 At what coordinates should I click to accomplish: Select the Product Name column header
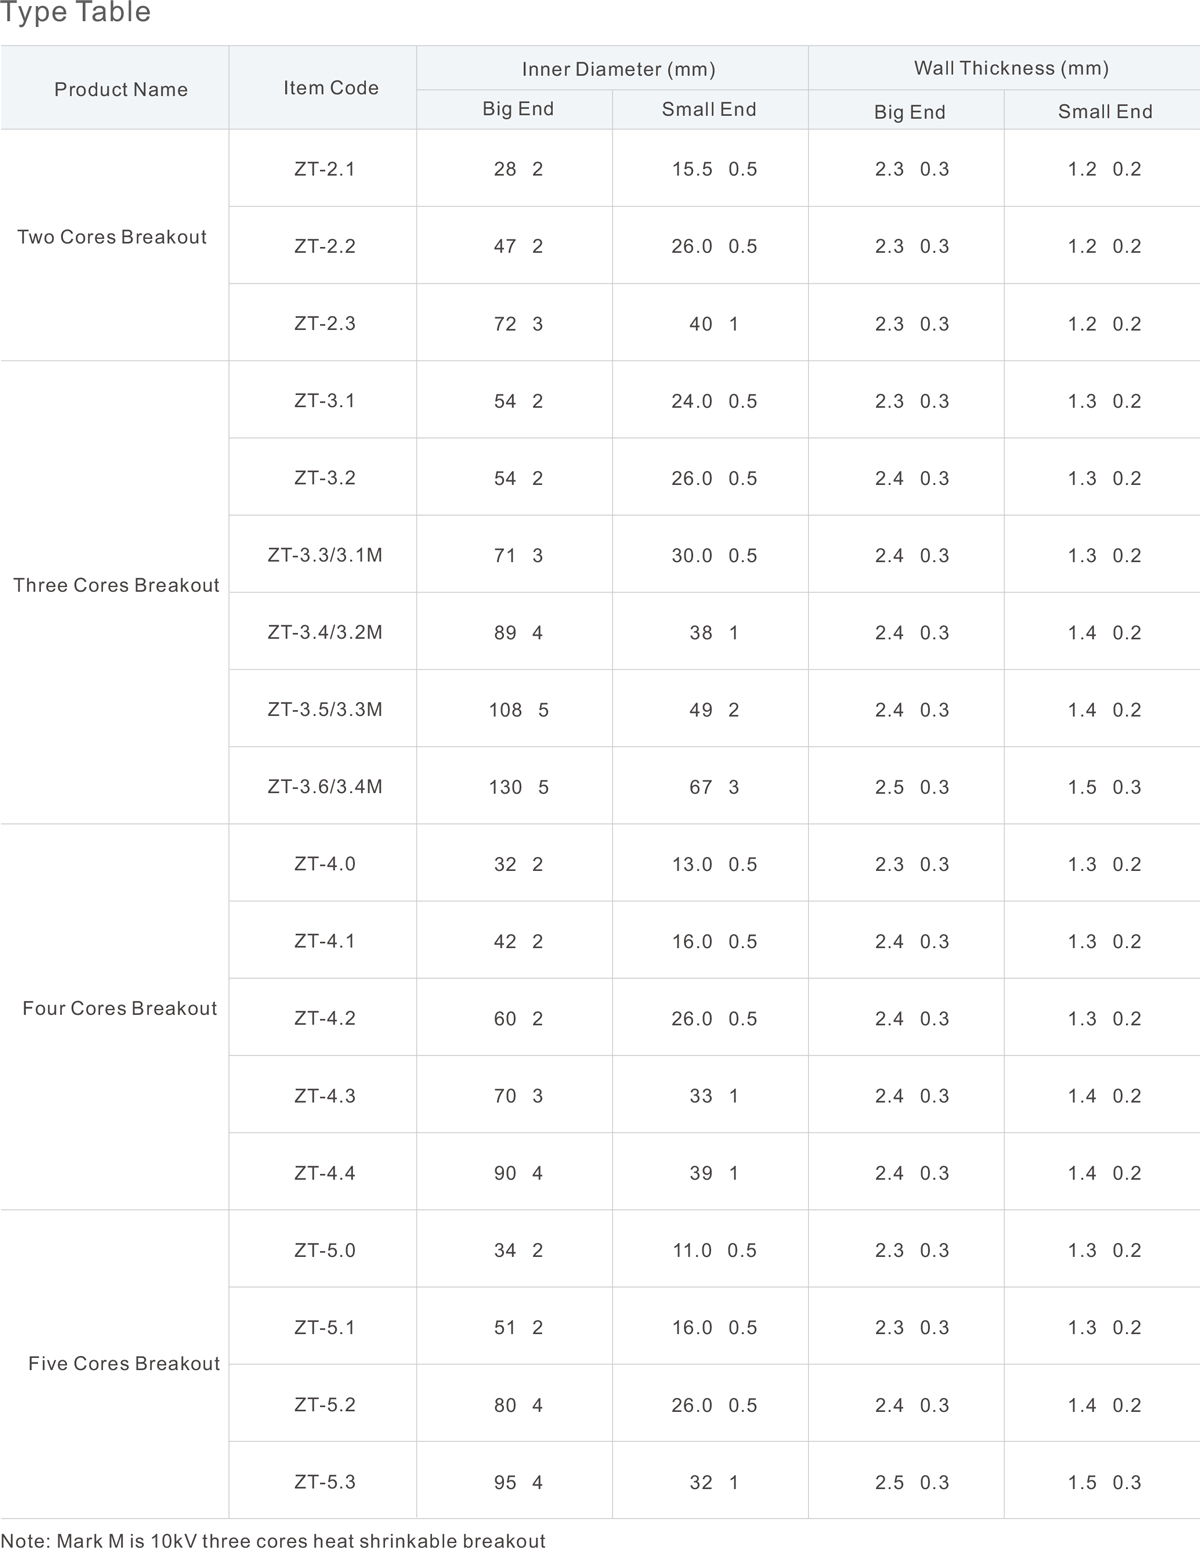coord(121,89)
